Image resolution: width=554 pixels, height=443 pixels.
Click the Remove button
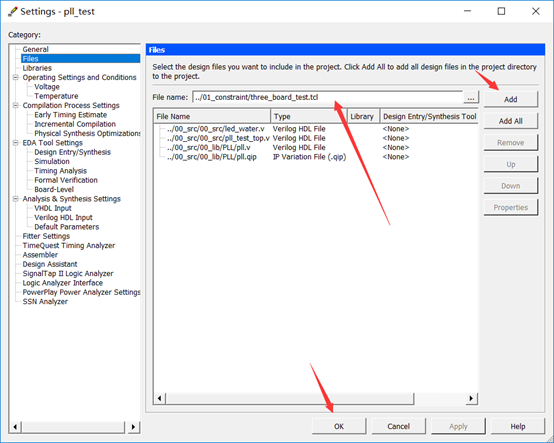pos(511,143)
